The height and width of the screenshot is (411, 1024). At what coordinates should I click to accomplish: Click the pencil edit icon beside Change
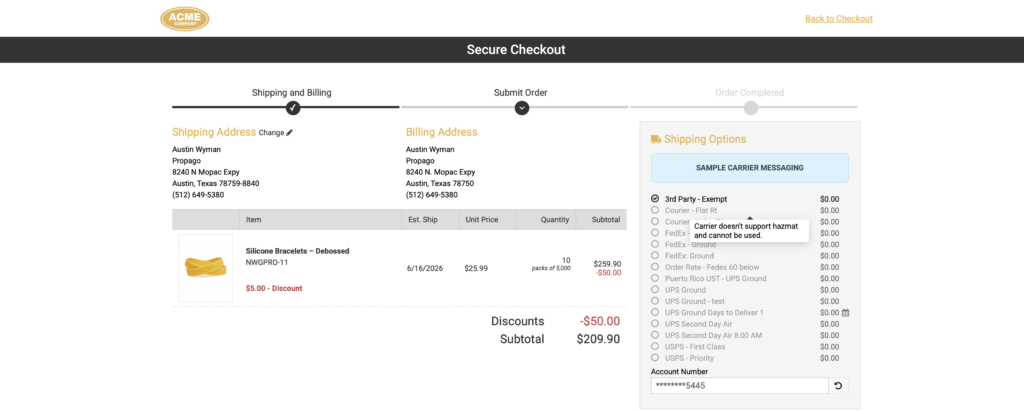pyautogui.click(x=289, y=133)
